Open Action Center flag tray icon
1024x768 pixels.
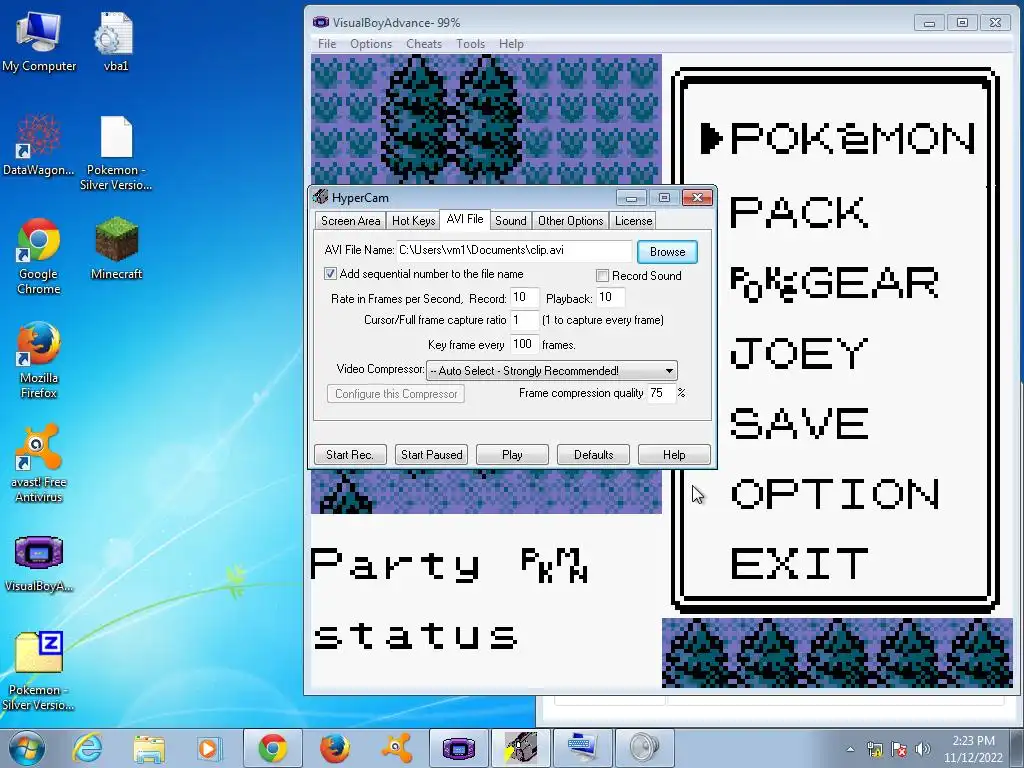(899, 749)
